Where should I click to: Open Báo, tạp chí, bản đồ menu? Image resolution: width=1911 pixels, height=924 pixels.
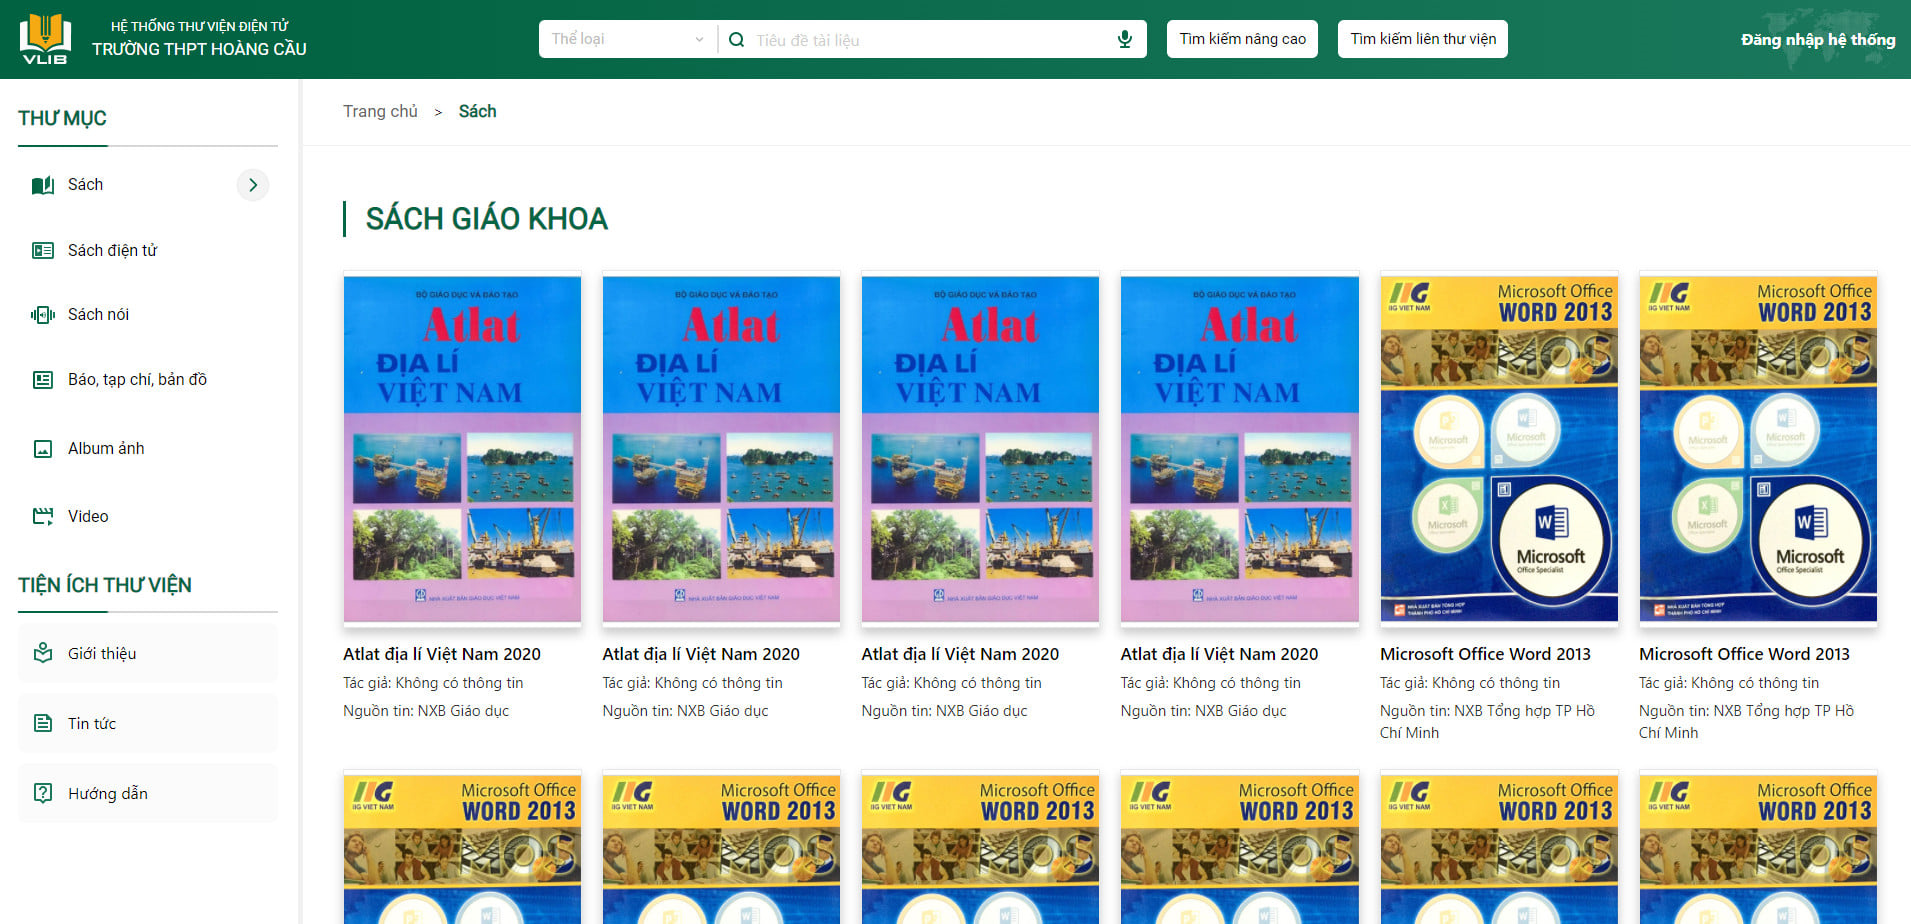pyautogui.click(x=137, y=380)
